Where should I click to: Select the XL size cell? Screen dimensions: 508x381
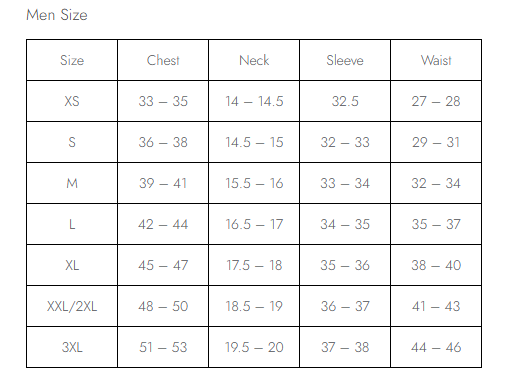coord(72,265)
